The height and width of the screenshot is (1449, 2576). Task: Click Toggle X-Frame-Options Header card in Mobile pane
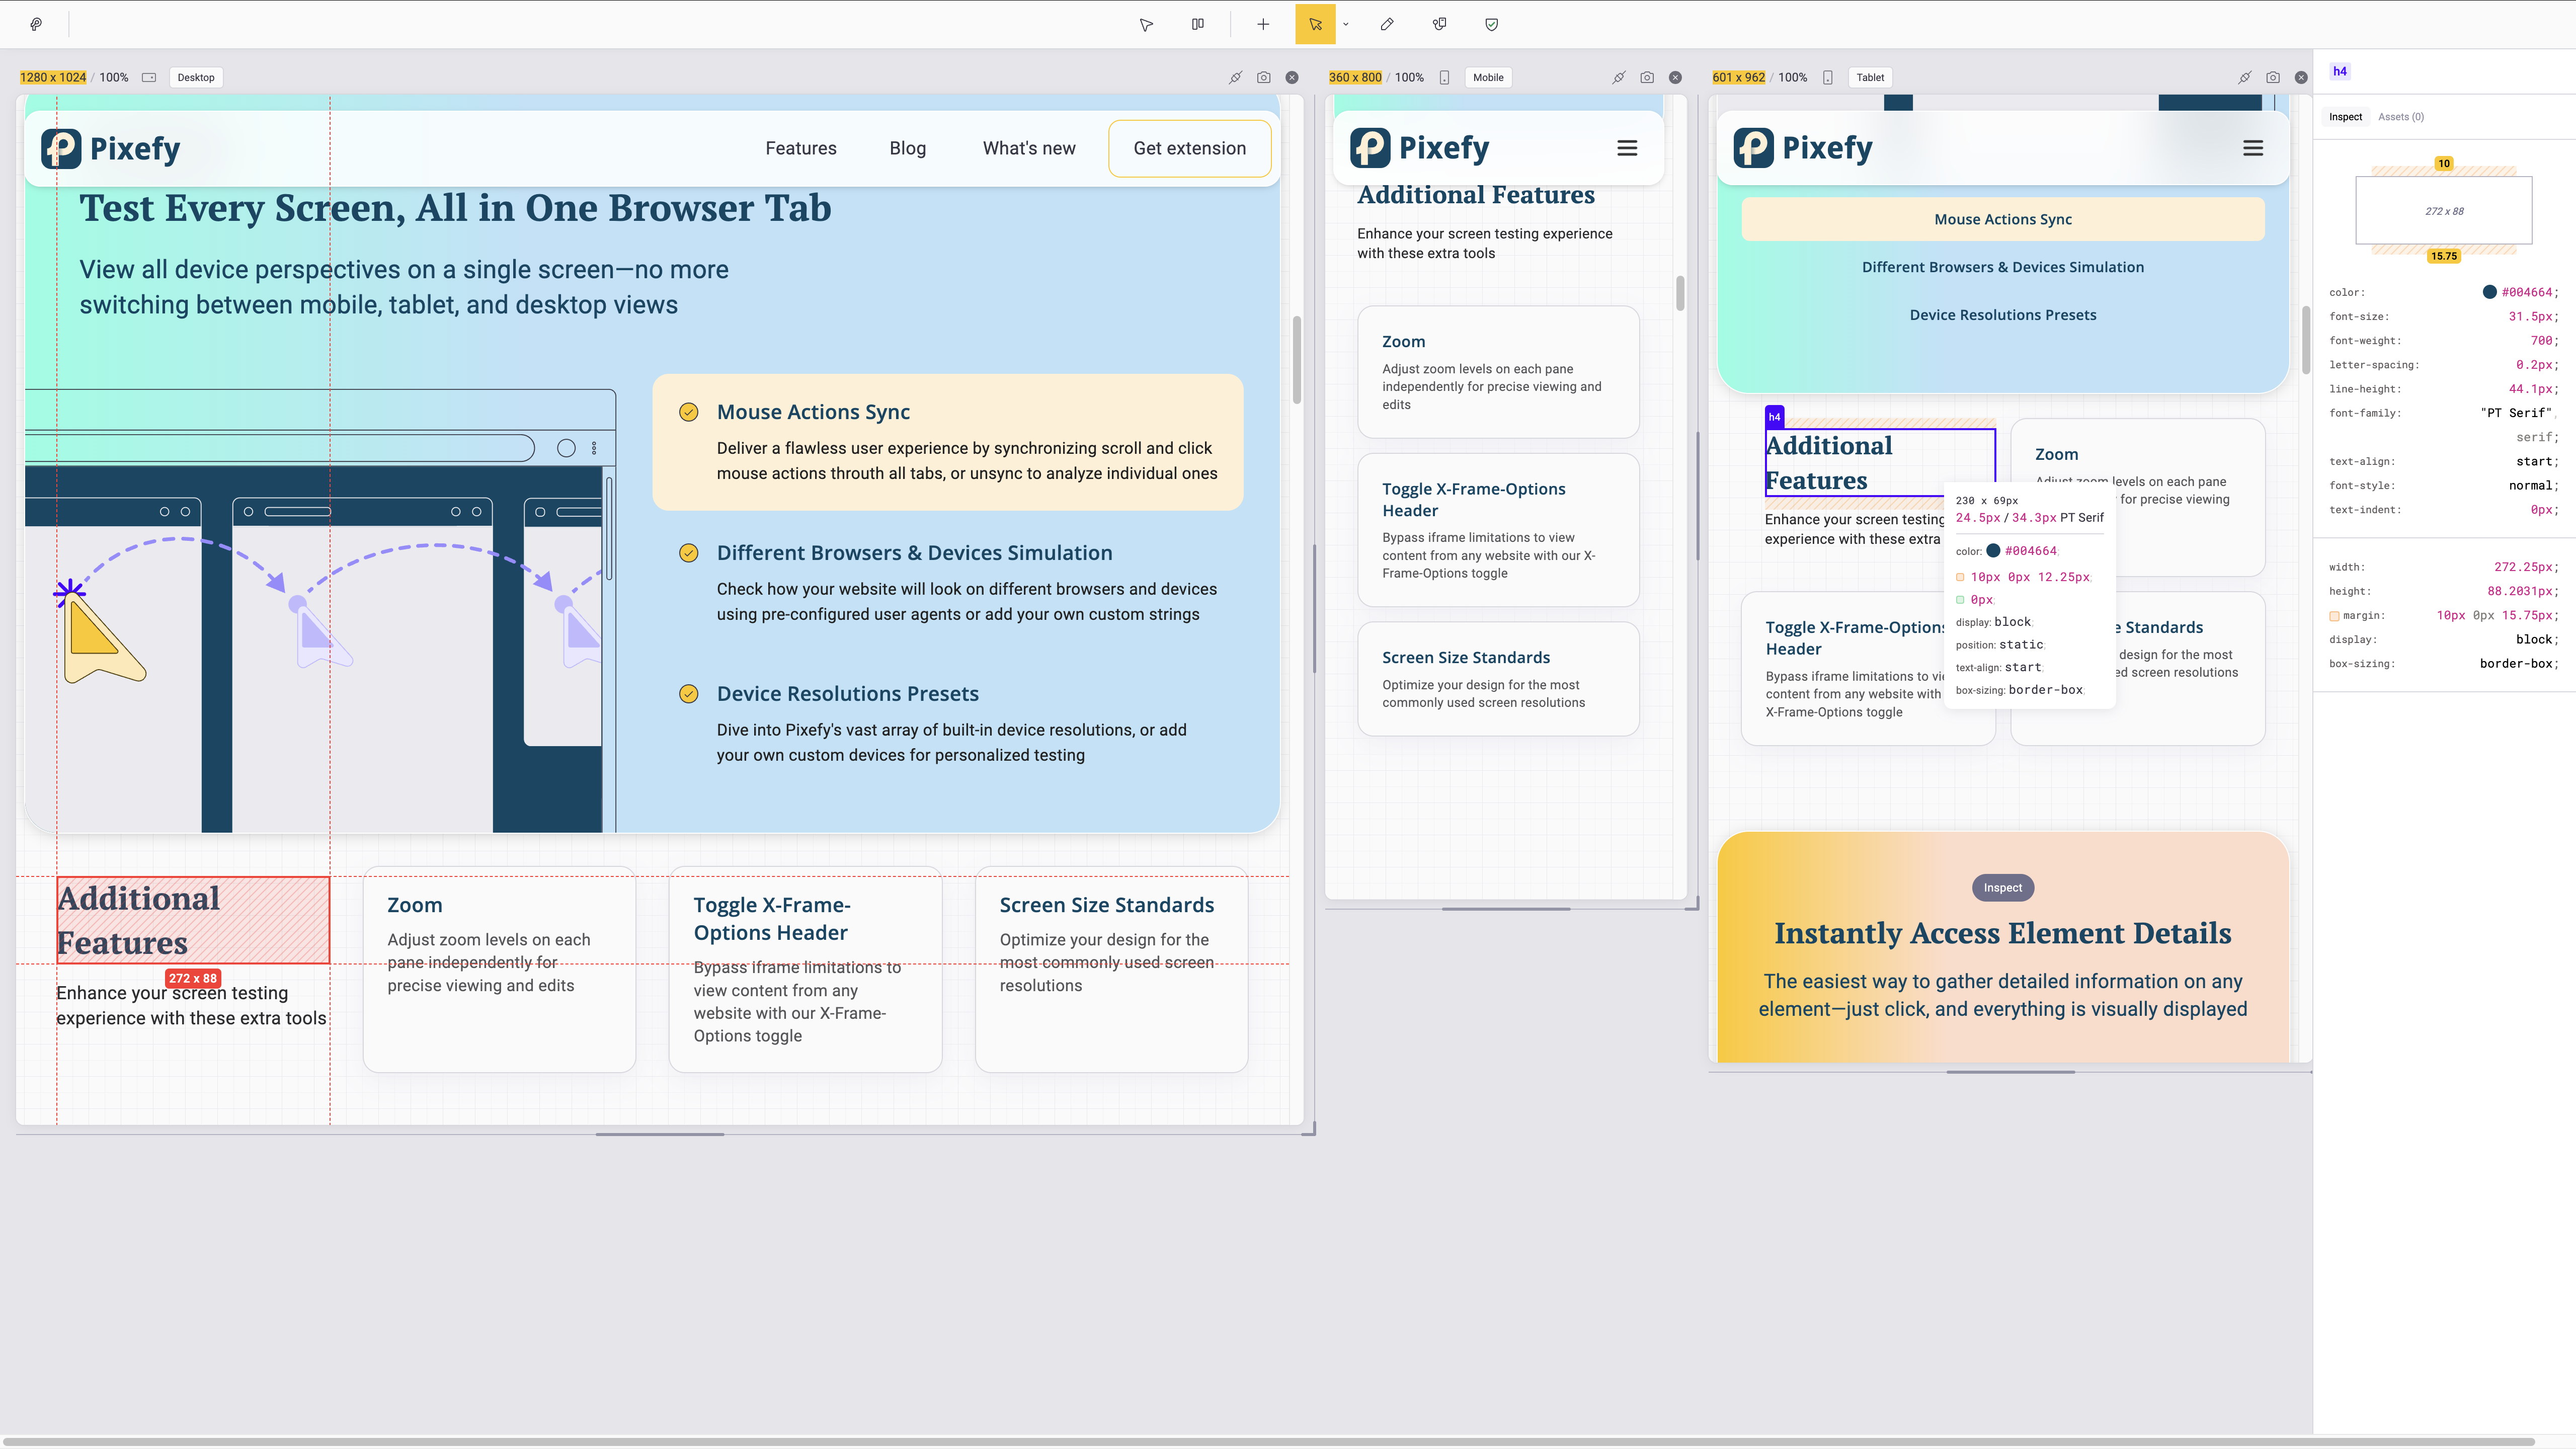click(1498, 530)
